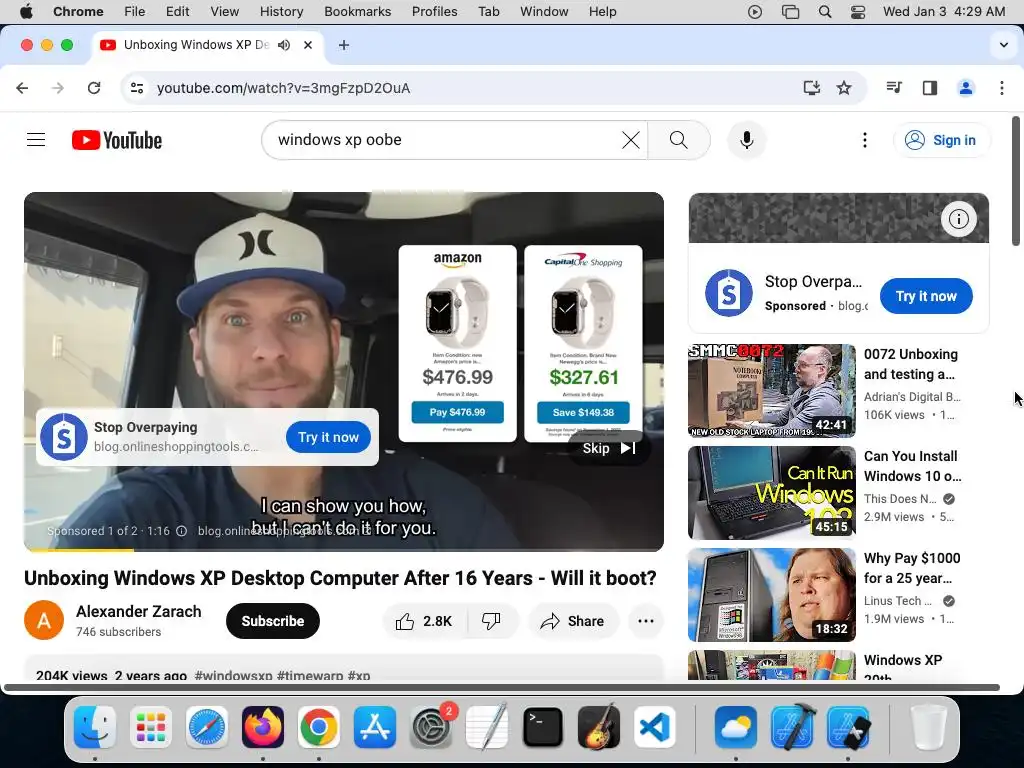Open ad info icon in sidebar banner
This screenshot has height=768, width=1024.
(959, 219)
